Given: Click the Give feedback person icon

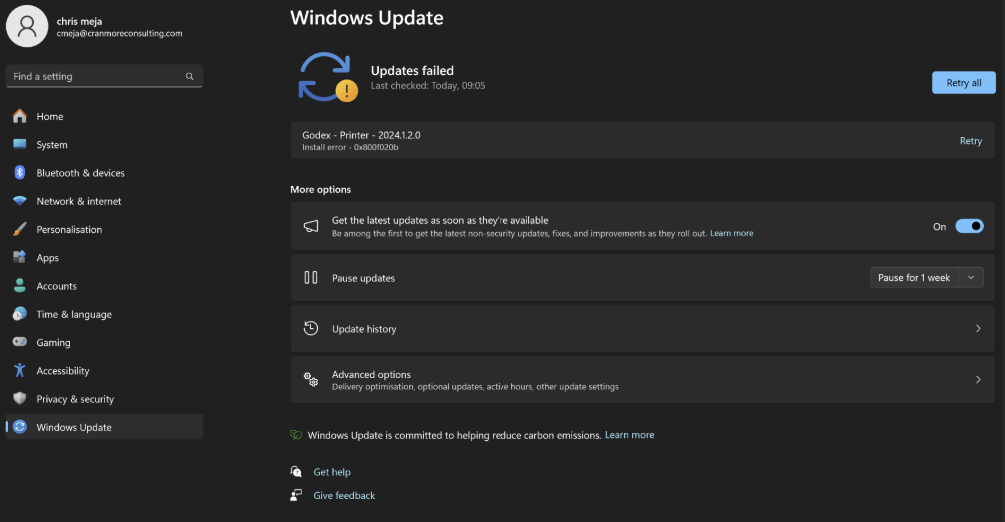Looking at the screenshot, I should 296,495.
